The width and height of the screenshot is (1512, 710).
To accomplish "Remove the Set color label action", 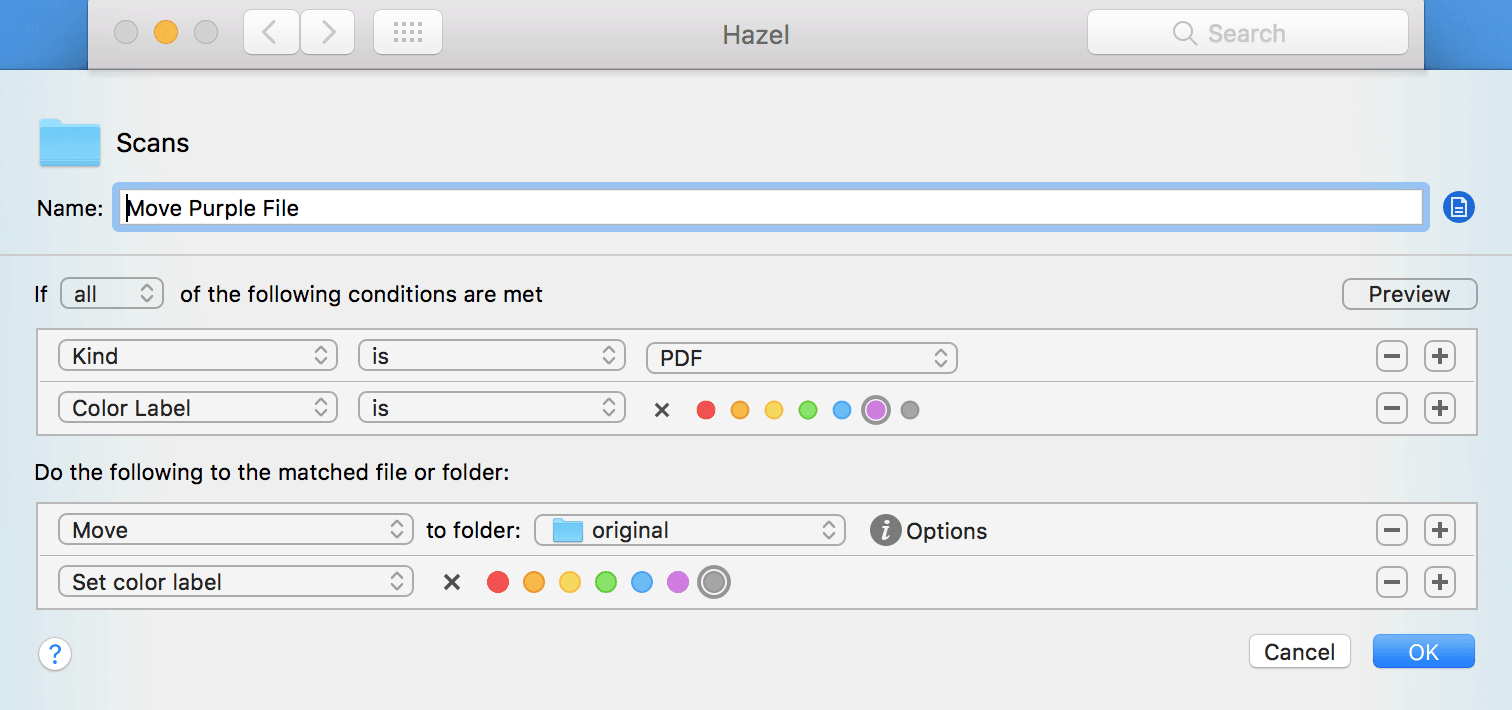I will point(1391,582).
